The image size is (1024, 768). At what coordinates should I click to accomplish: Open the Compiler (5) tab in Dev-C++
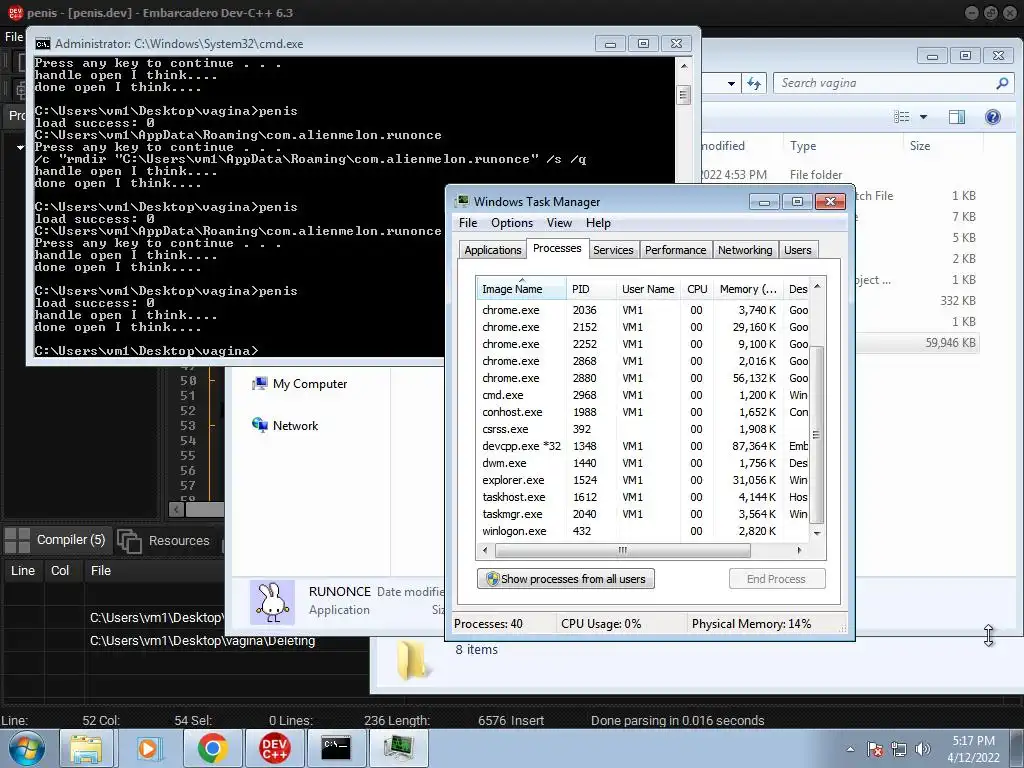point(56,540)
